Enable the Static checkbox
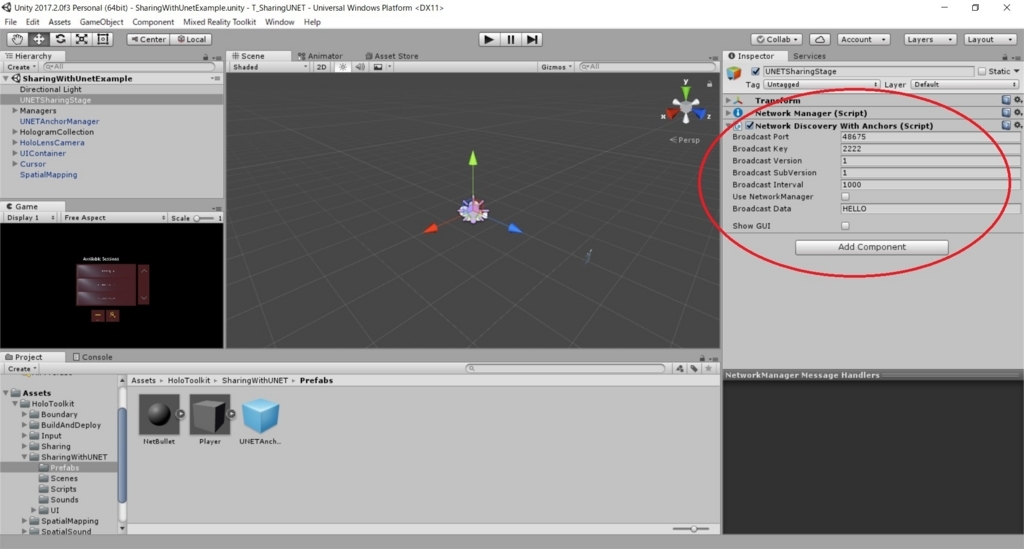The image size is (1024, 549). pos(982,71)
